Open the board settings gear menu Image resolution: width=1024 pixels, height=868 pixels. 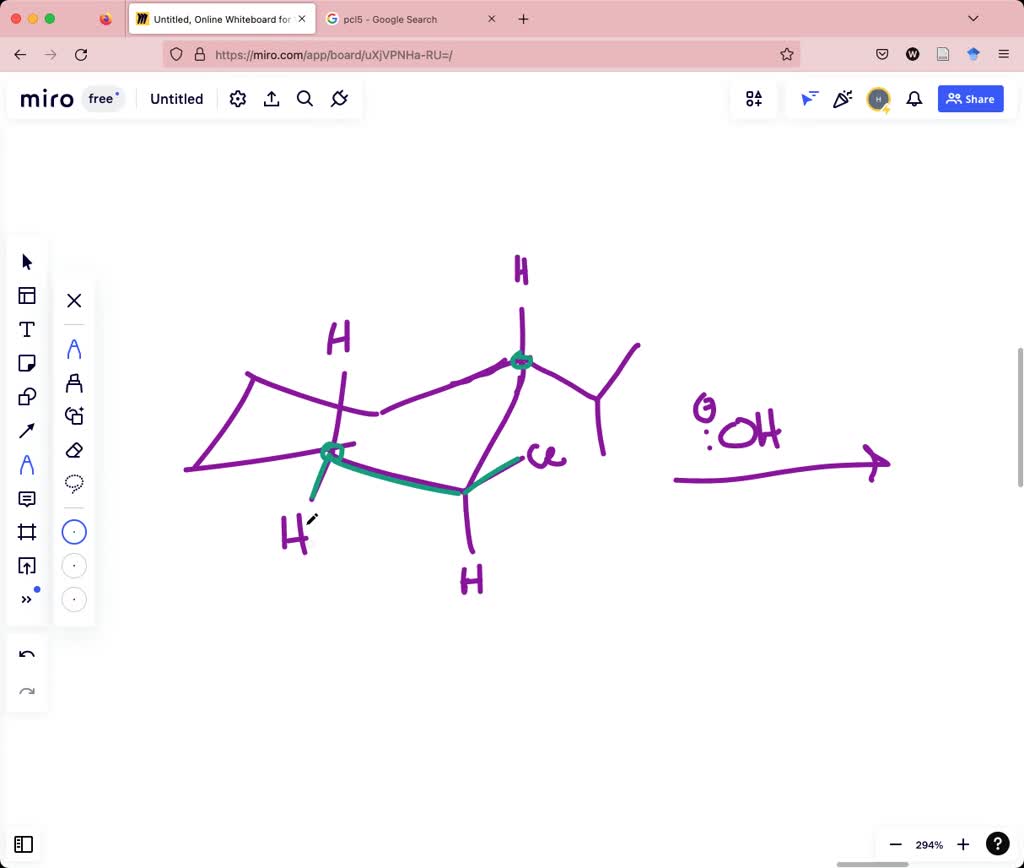coord(237,99)
